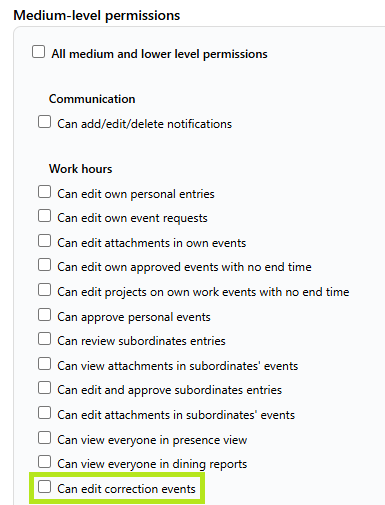The image size is (385, 505).
Task: Click the All medium and lower level permissions label
Action: point(159,54)
